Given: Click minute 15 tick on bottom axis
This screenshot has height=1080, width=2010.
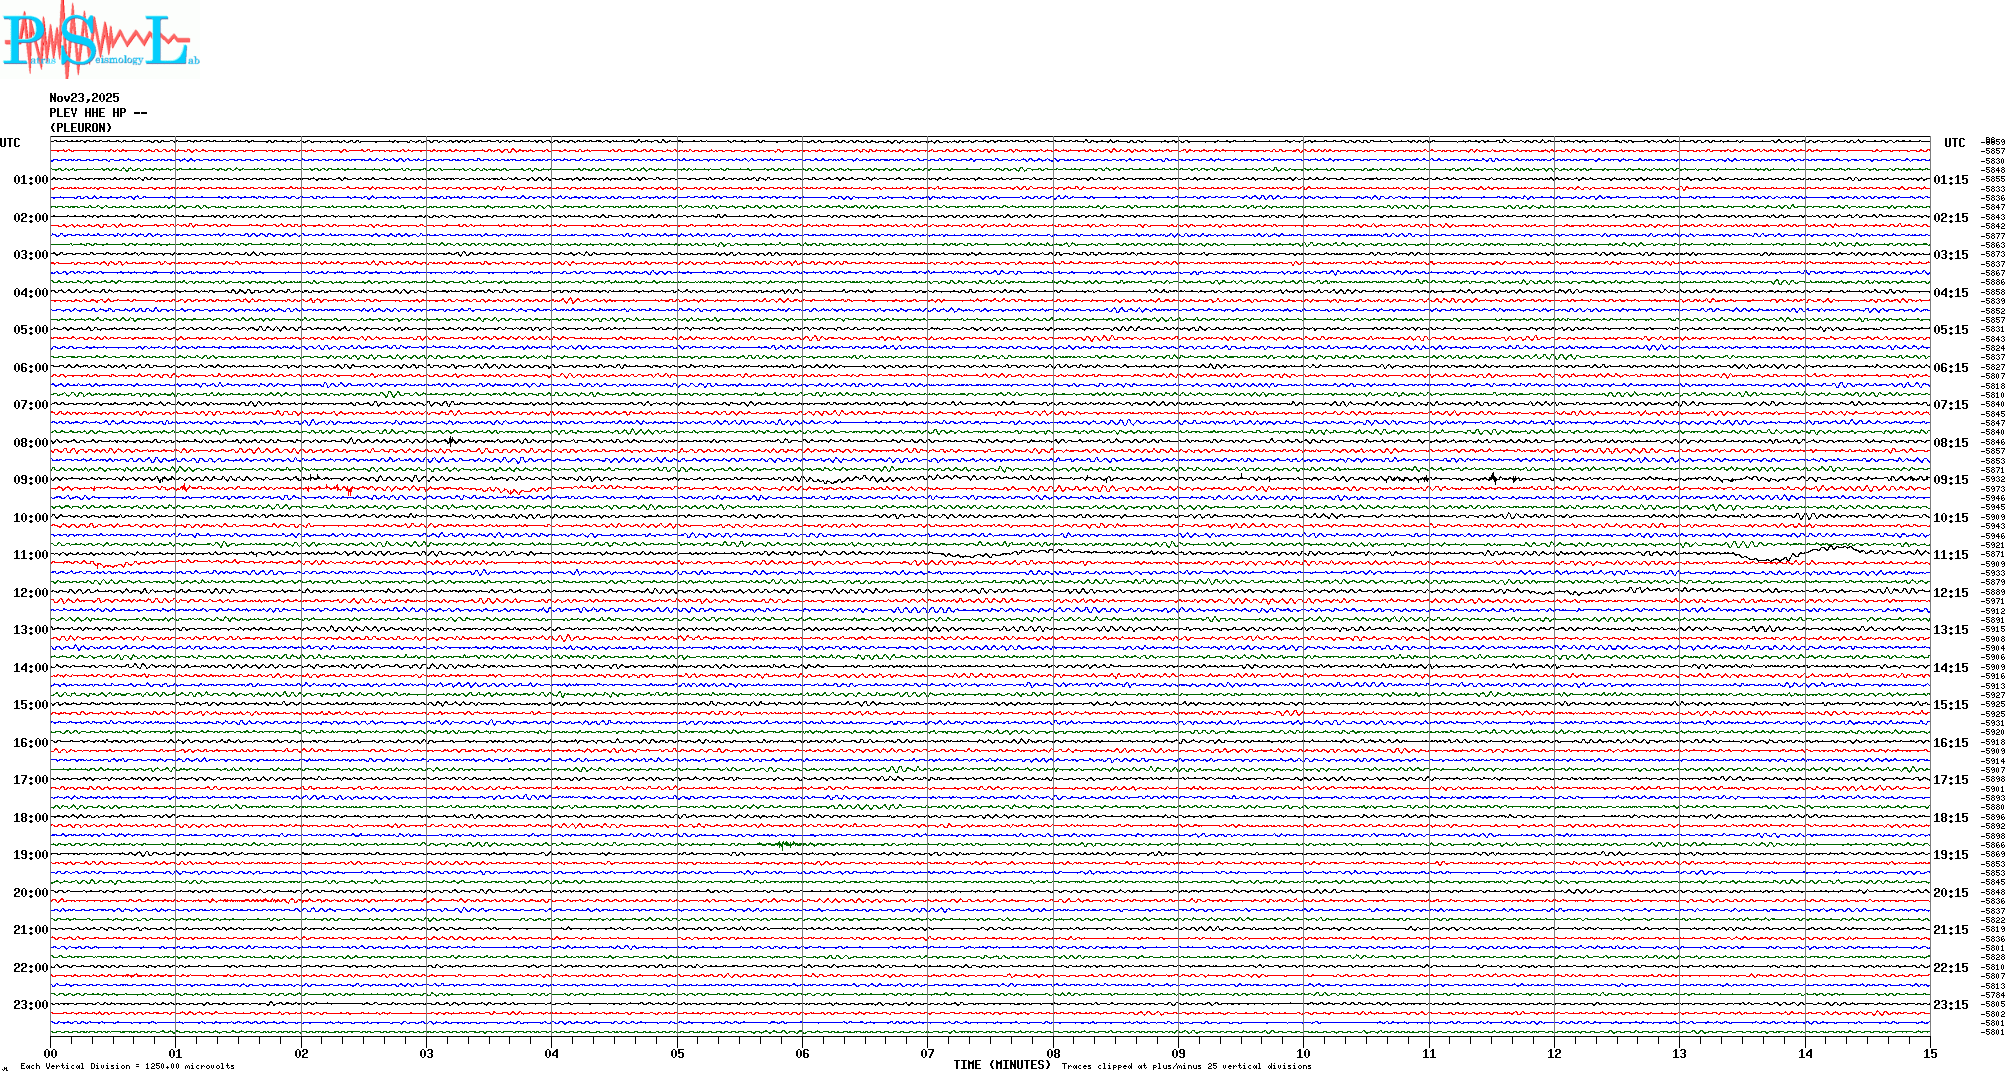Looking at the screenshot, I should [1929, 1053].
